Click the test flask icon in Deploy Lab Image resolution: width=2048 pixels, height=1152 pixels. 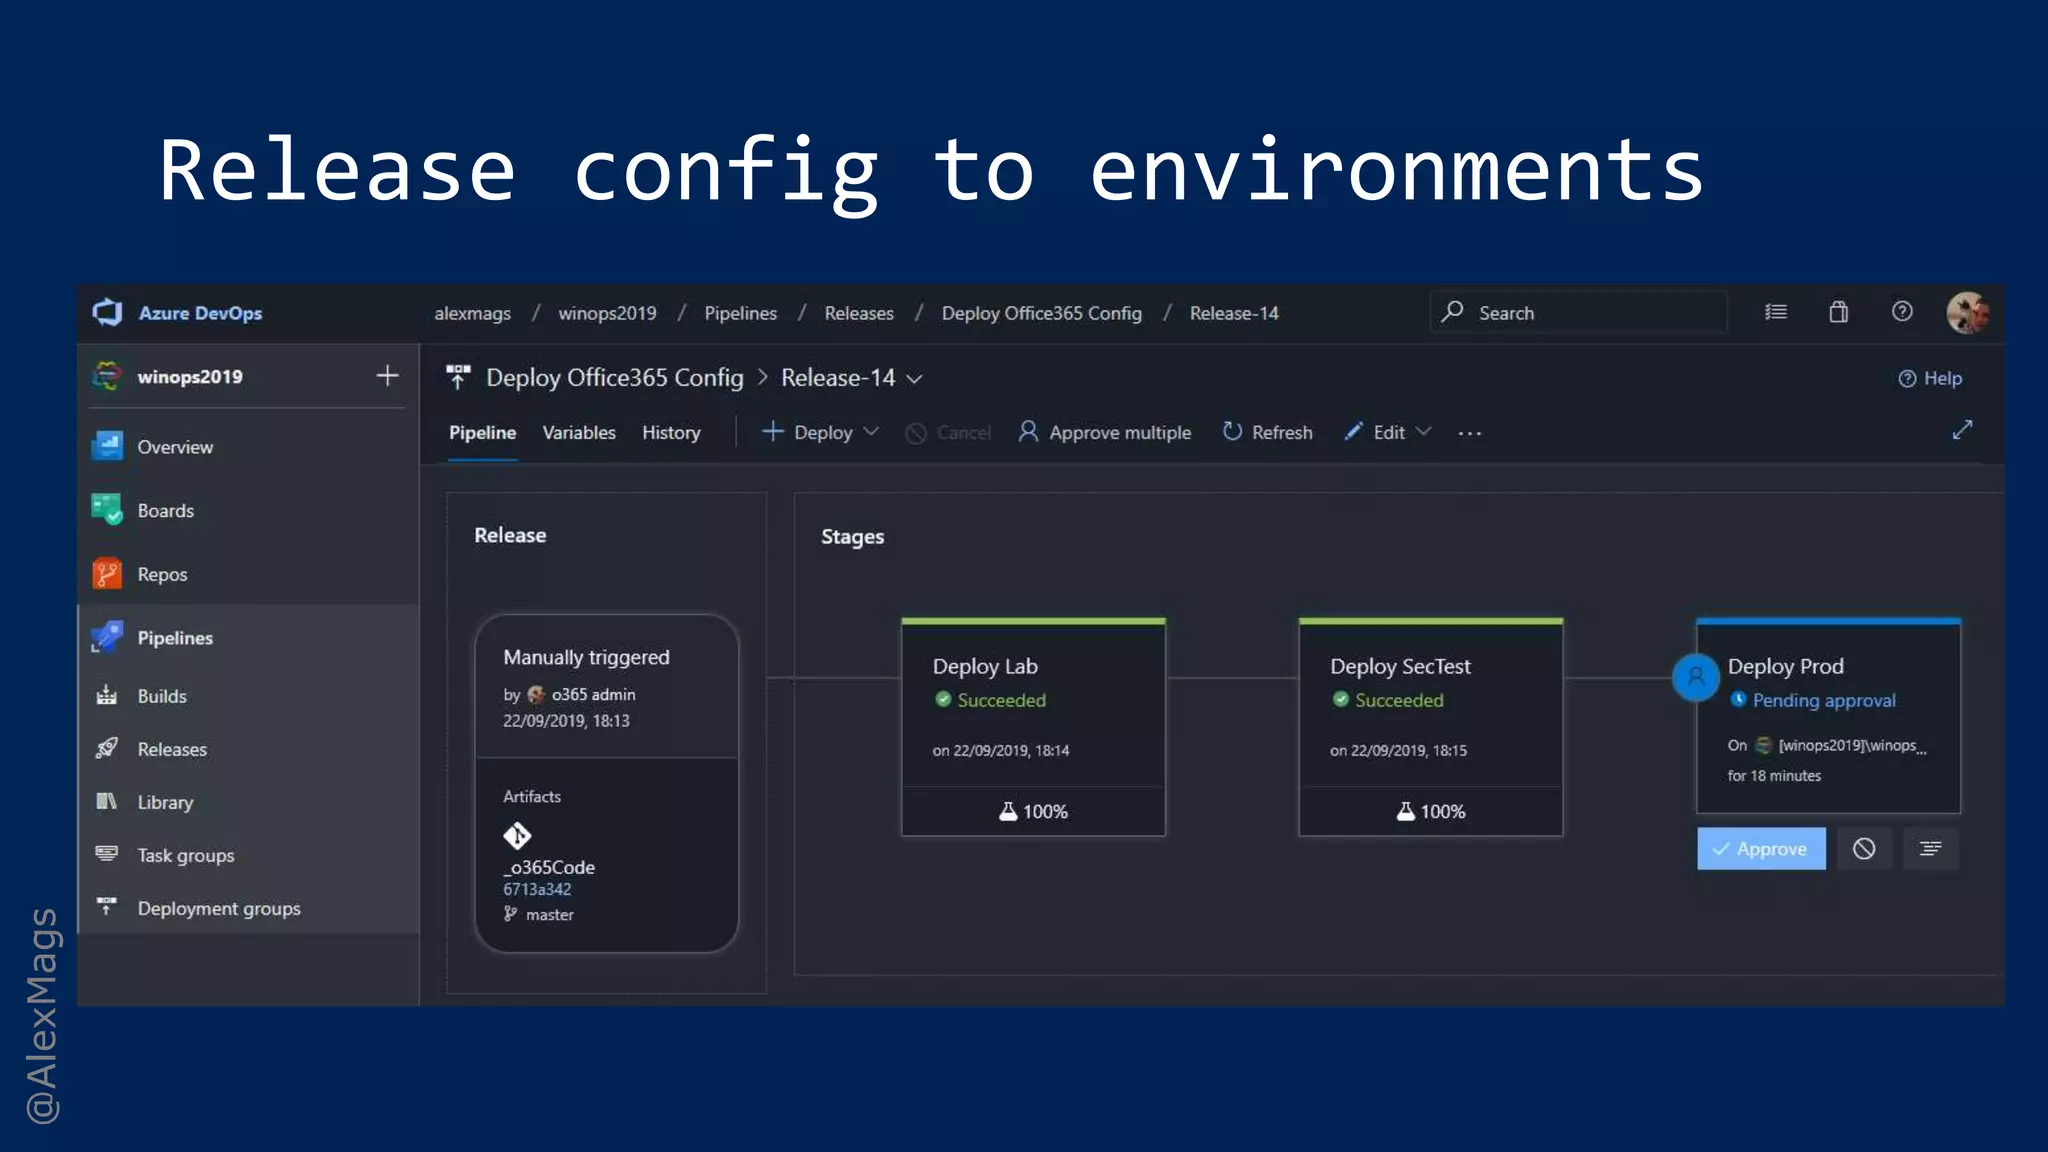1008,811
